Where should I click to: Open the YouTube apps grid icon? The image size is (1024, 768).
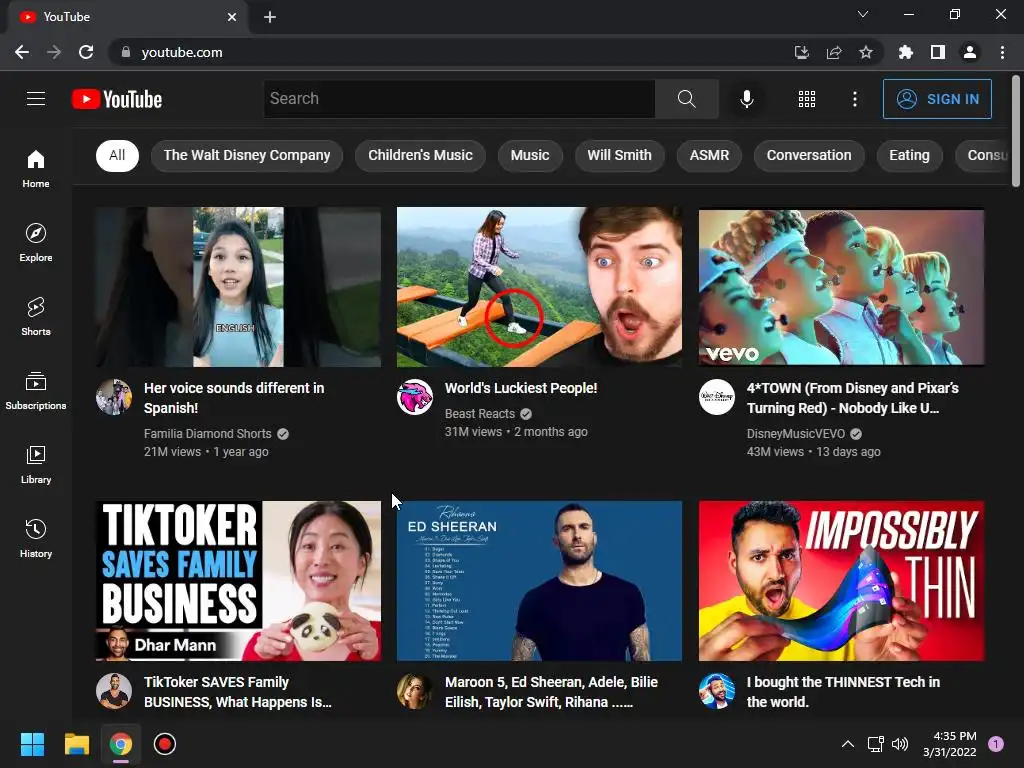click(x=807, y=99)
